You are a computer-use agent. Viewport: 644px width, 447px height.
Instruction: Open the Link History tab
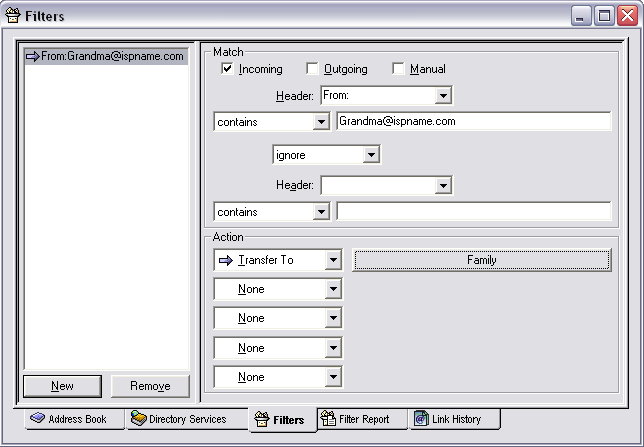(455, 419)
